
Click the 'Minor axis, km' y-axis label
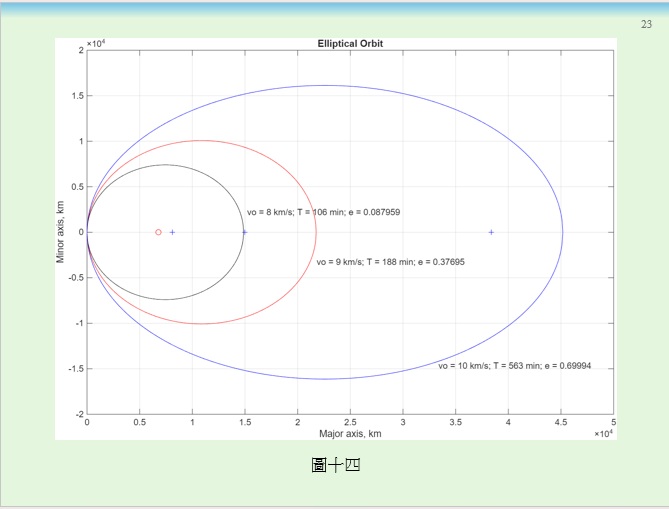(62, 231)
